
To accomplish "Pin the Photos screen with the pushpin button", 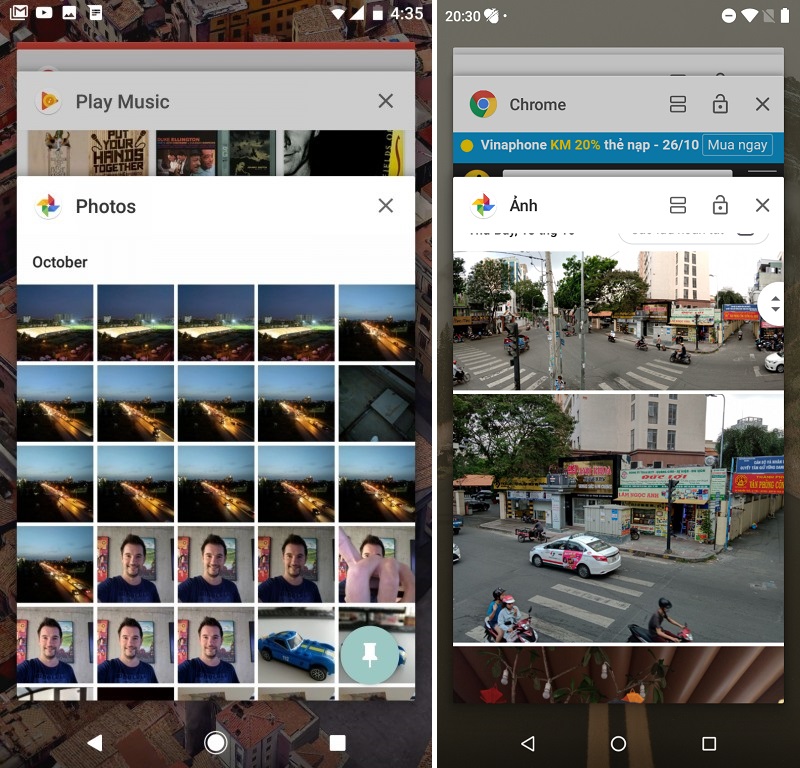I will [370, 655].
